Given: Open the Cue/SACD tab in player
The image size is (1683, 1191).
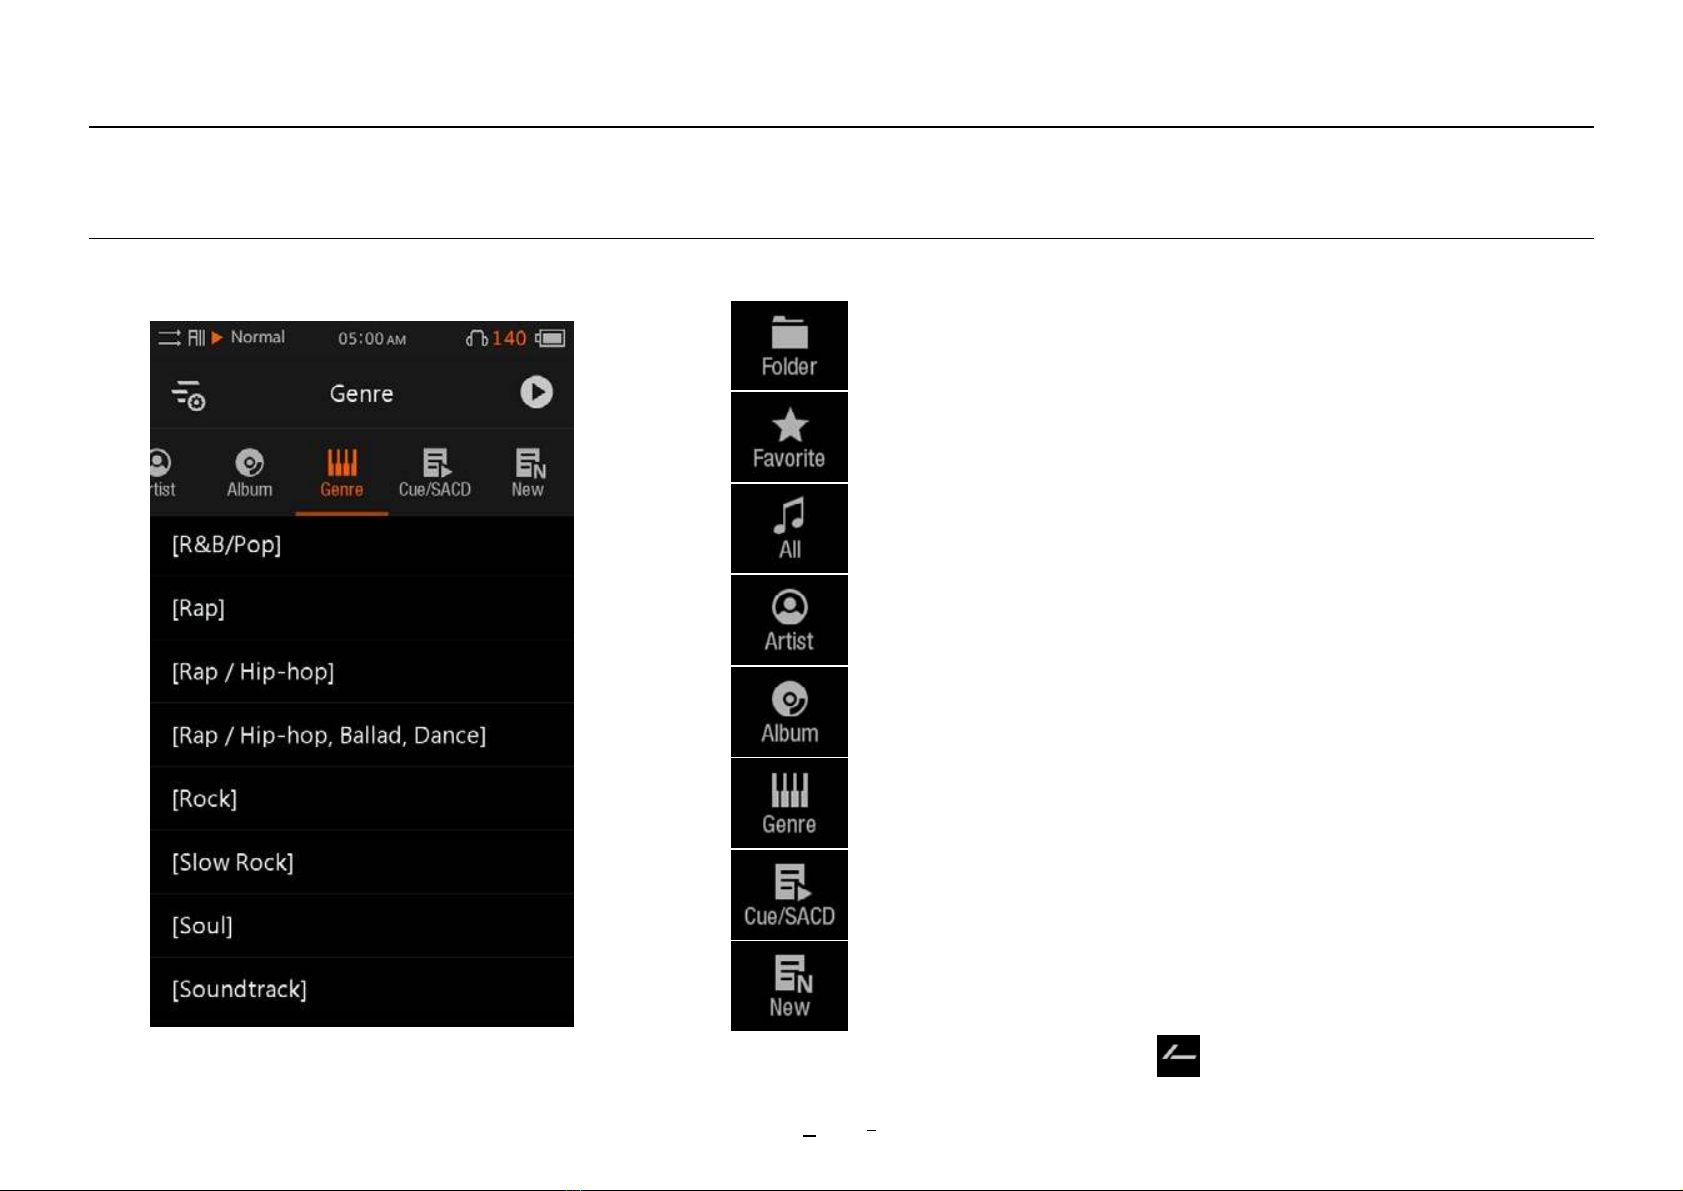Looking at the screenshot, I should (x=435, y=473).
